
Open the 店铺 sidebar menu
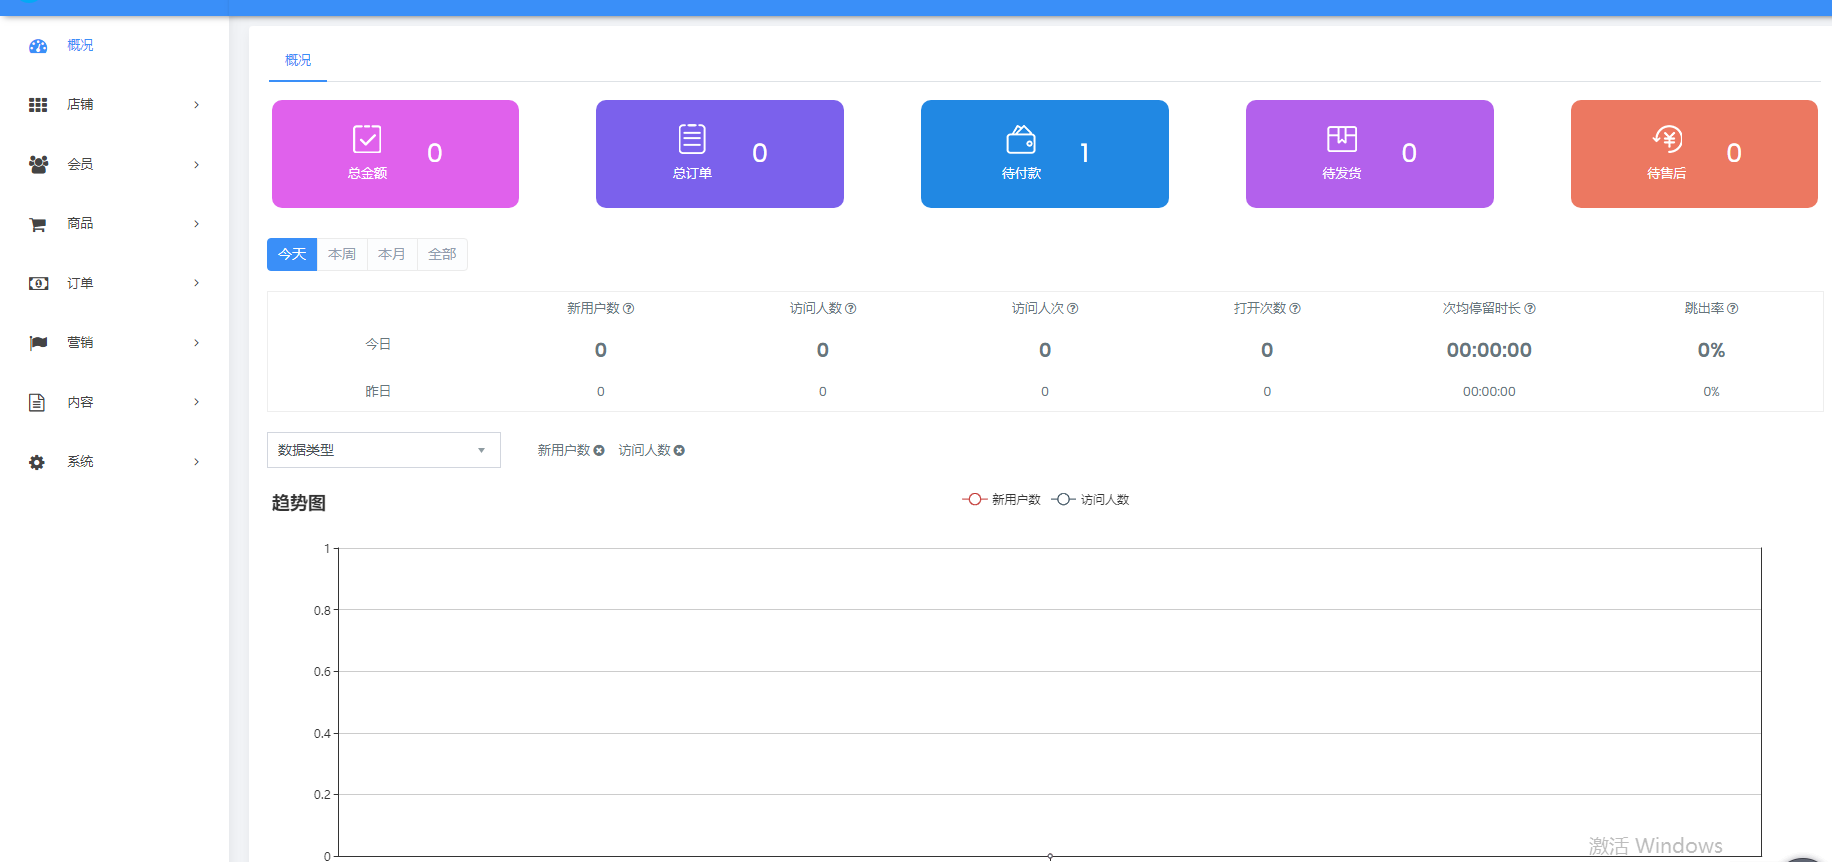(x=115, y=105)
